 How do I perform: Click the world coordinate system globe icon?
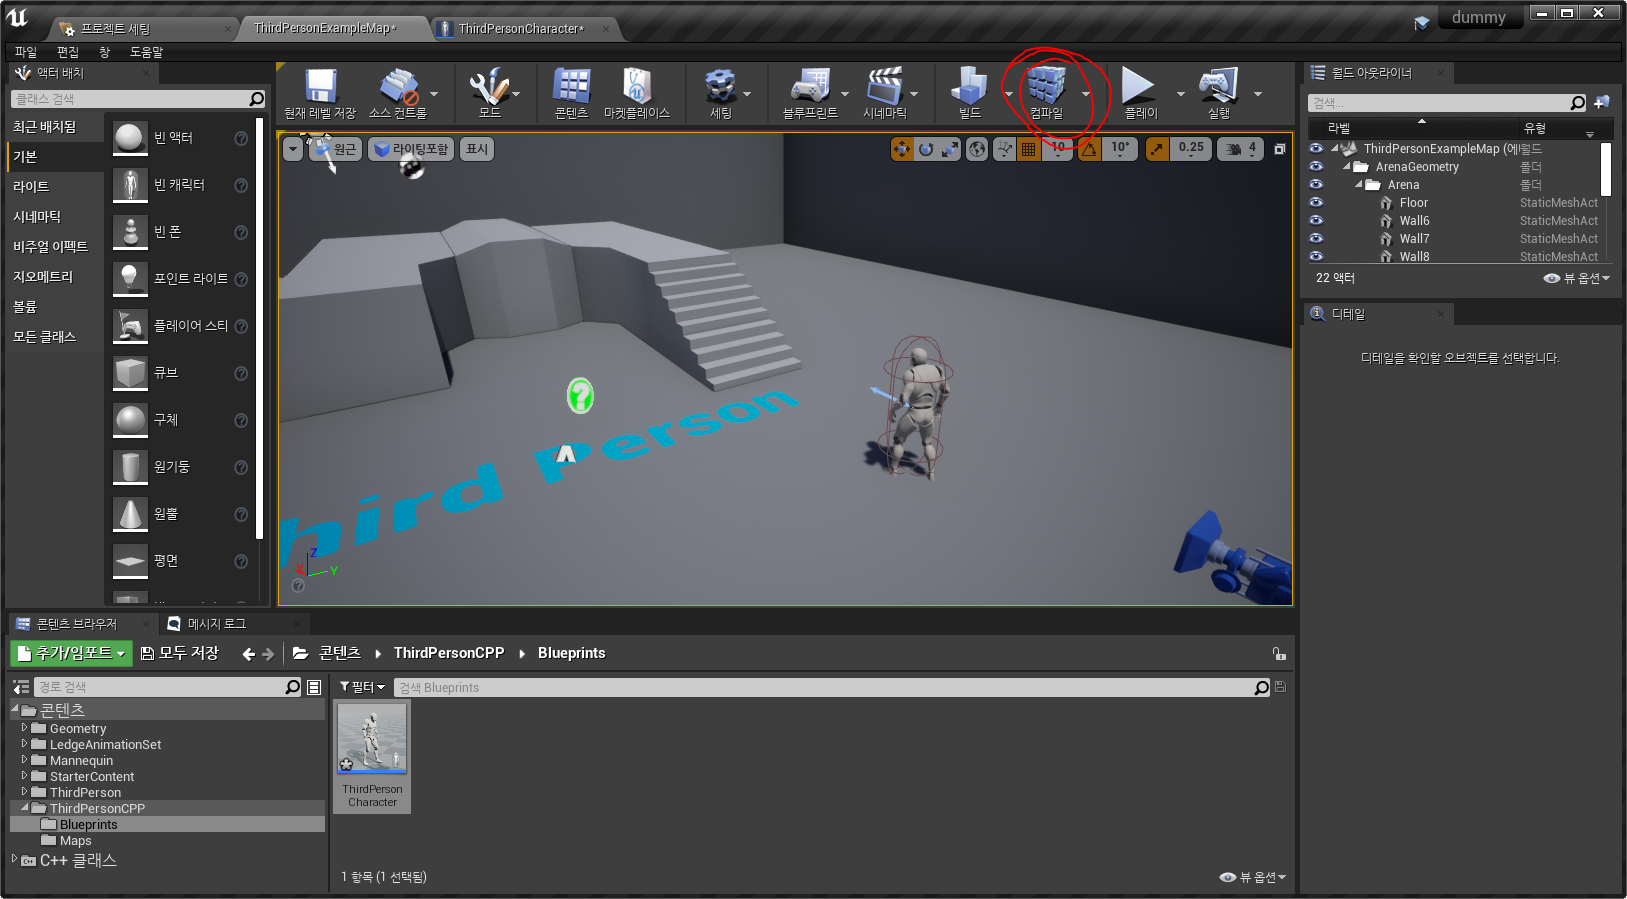[977, 149]
